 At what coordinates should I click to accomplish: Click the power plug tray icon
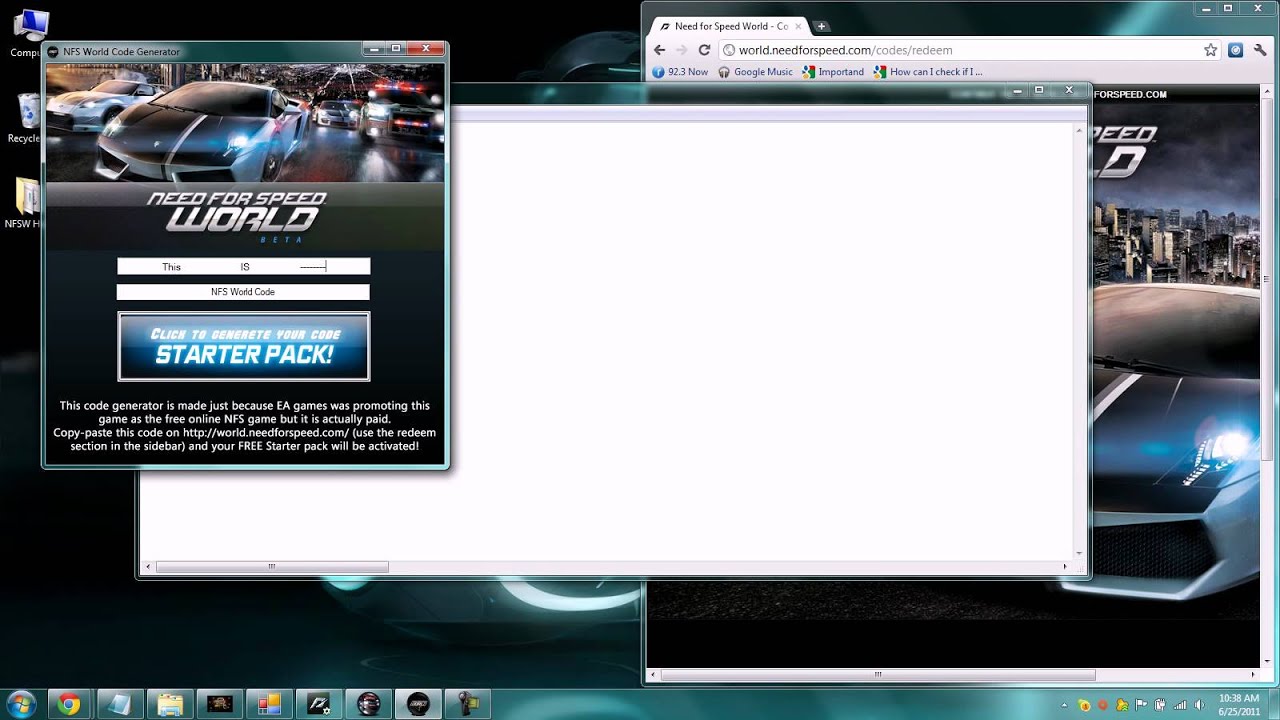pyautogui.click(x=1160, y=704)
